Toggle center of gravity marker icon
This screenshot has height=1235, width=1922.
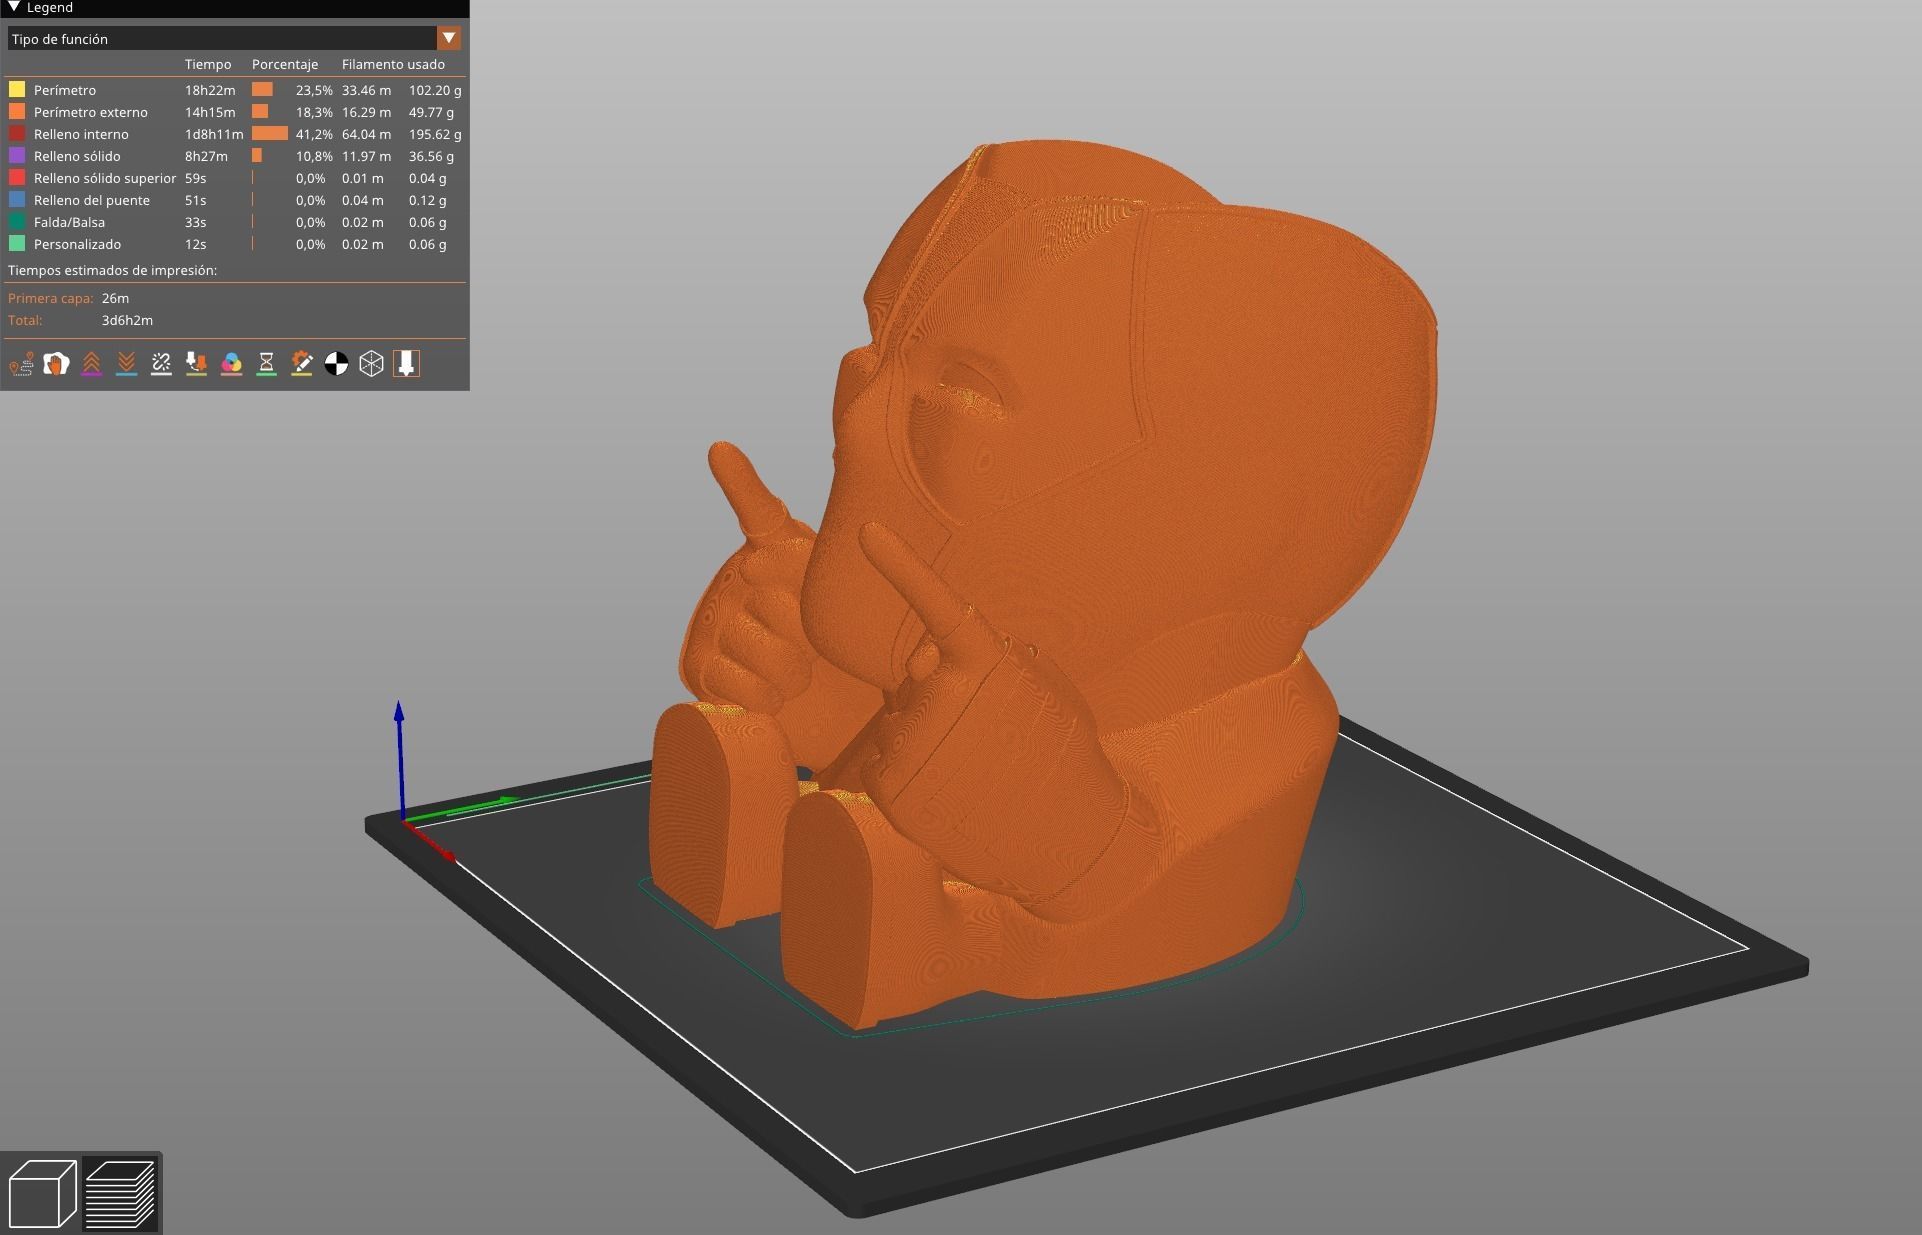tap(337, 364)
